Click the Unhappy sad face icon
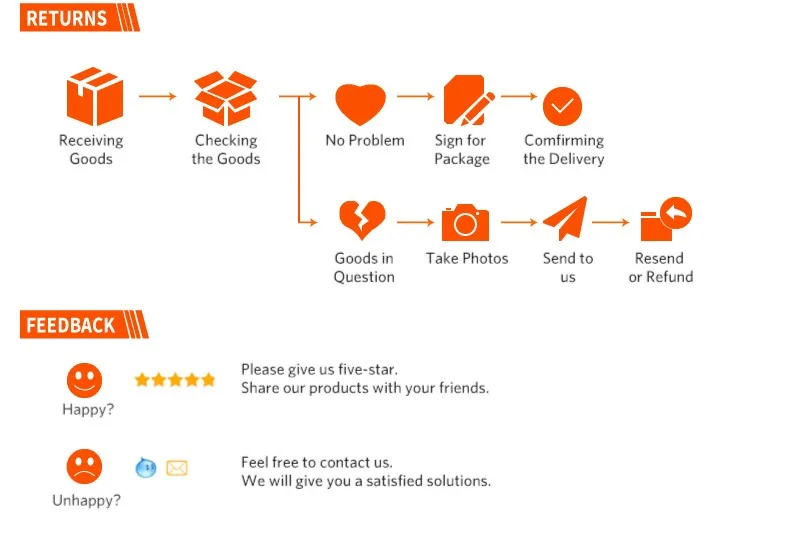The image size is (790, 536). (84, 466)
